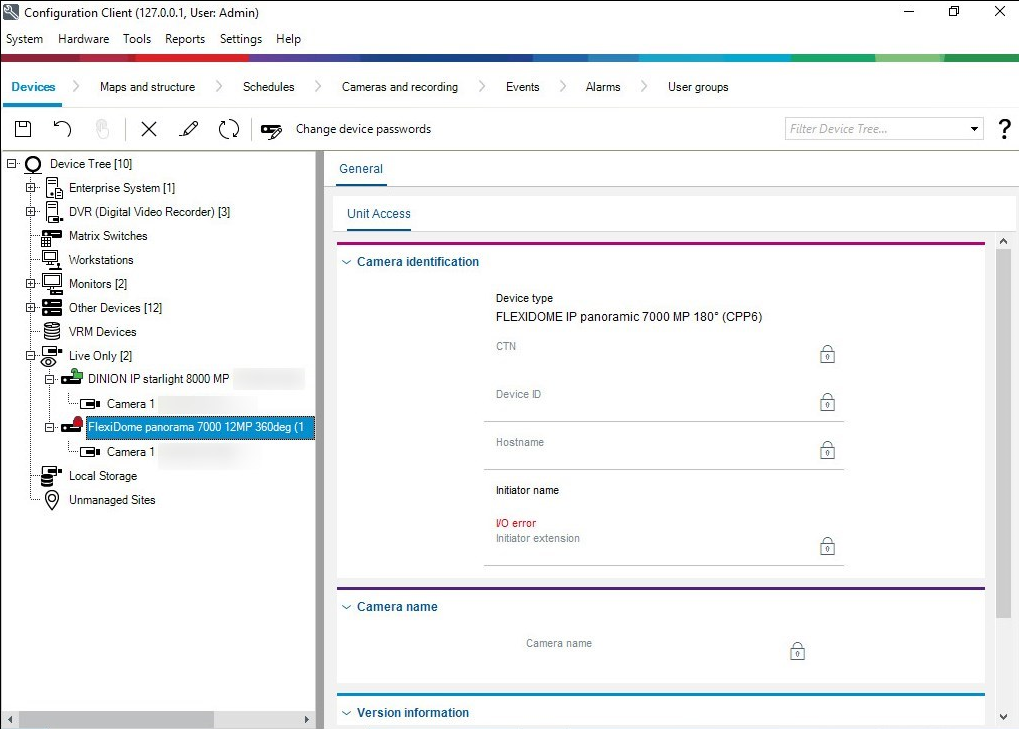This screenshot has height=729, width=1019.
Task: Toggle the lock next to Camera name
Action: click(797, 652)
